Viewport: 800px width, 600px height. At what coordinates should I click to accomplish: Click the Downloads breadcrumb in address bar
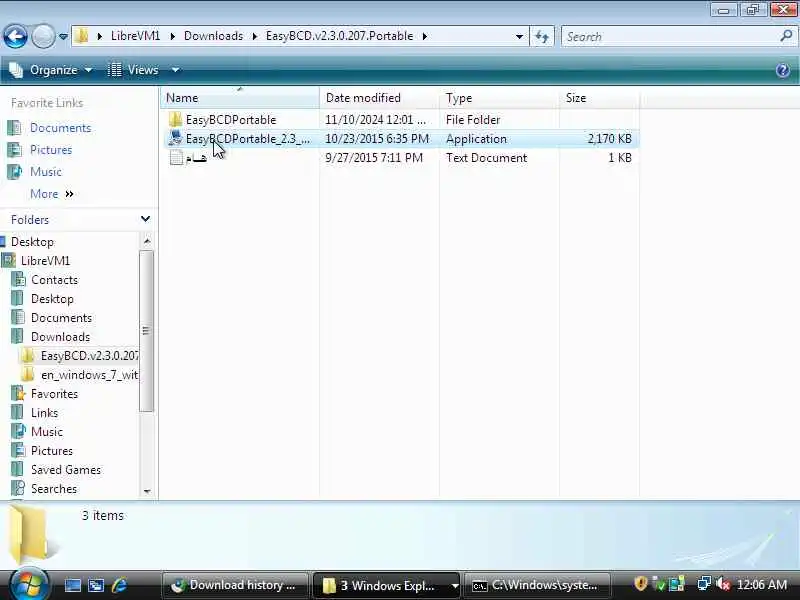(213, 36)
